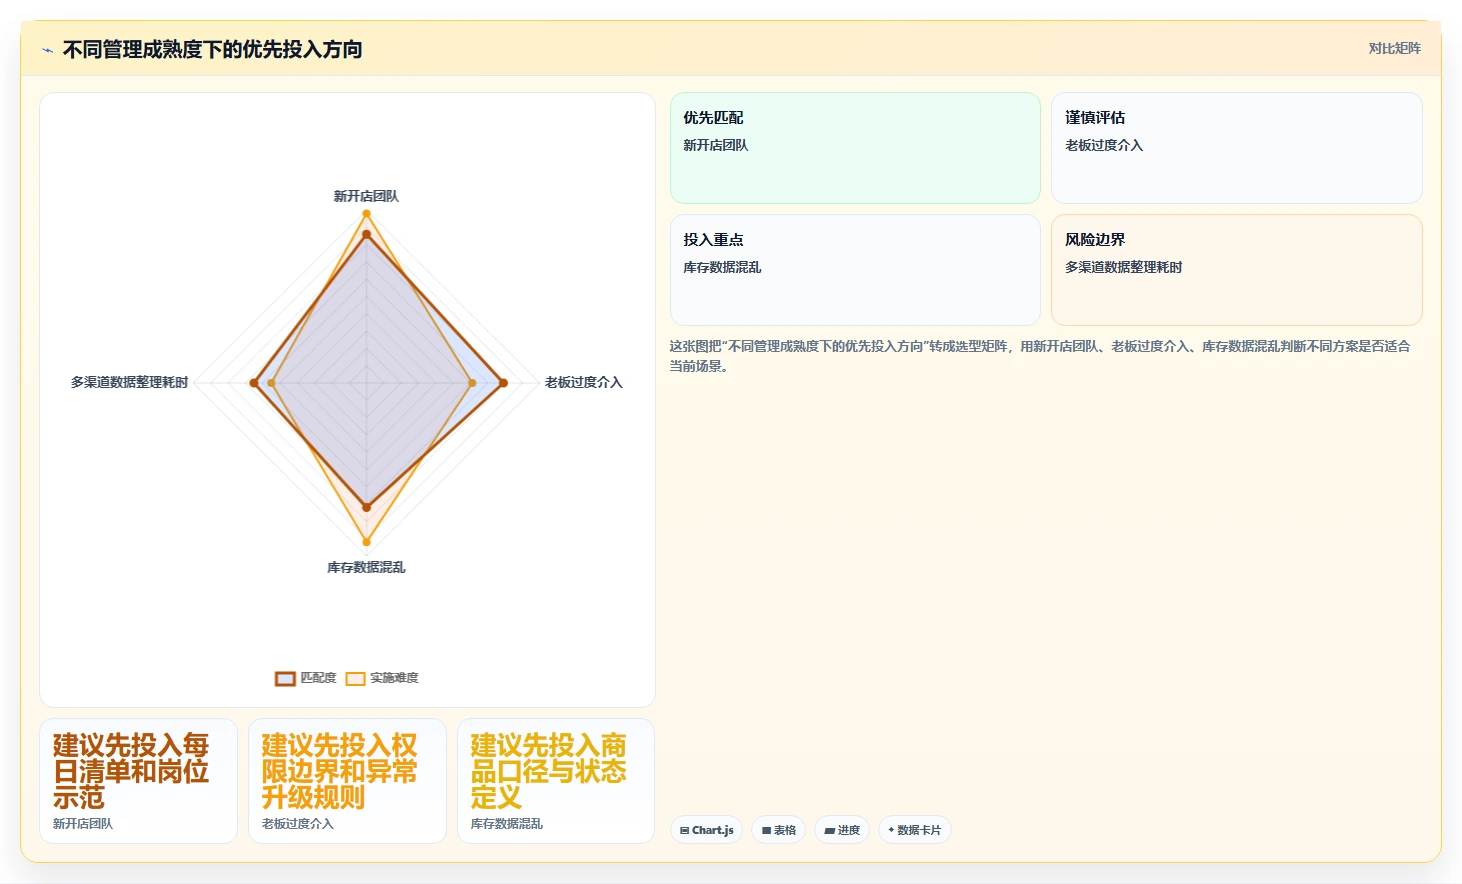Screen dimensions: 1462x884
Task: Click radar axis label 多渠道数据整理耗时
Action: click(x=129, y=382)
